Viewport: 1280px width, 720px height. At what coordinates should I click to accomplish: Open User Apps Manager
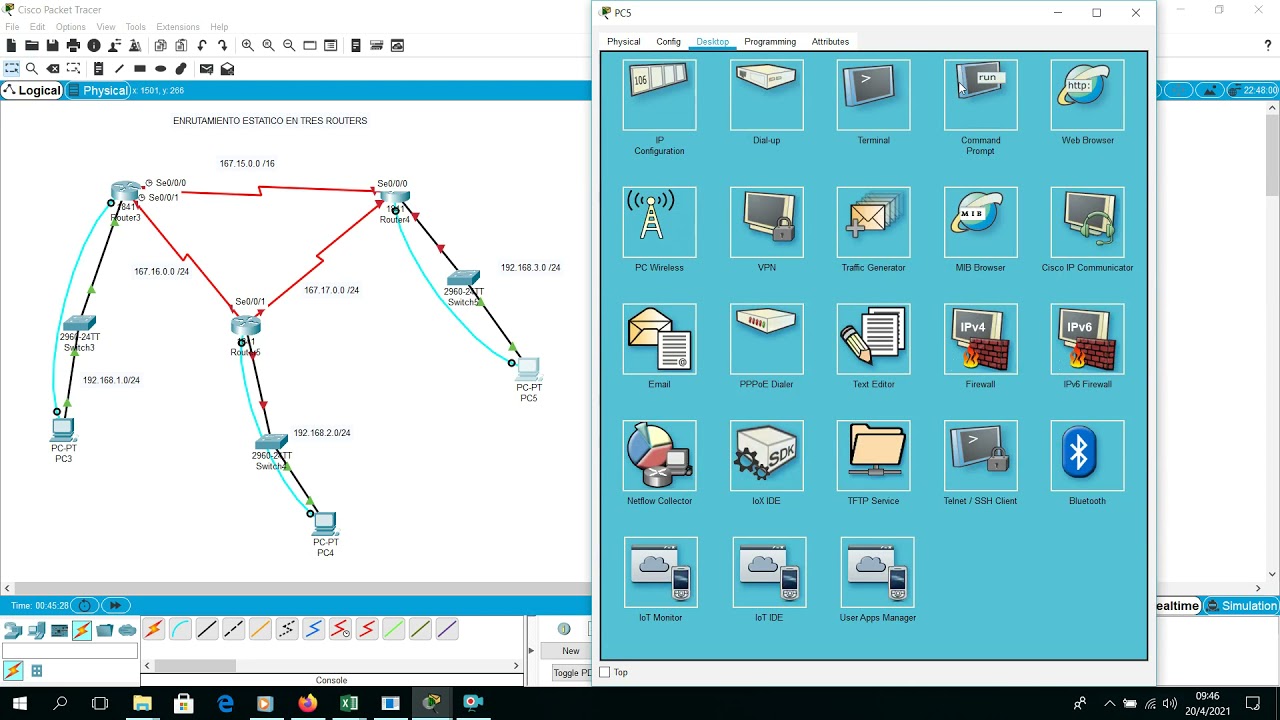point(877,572)
